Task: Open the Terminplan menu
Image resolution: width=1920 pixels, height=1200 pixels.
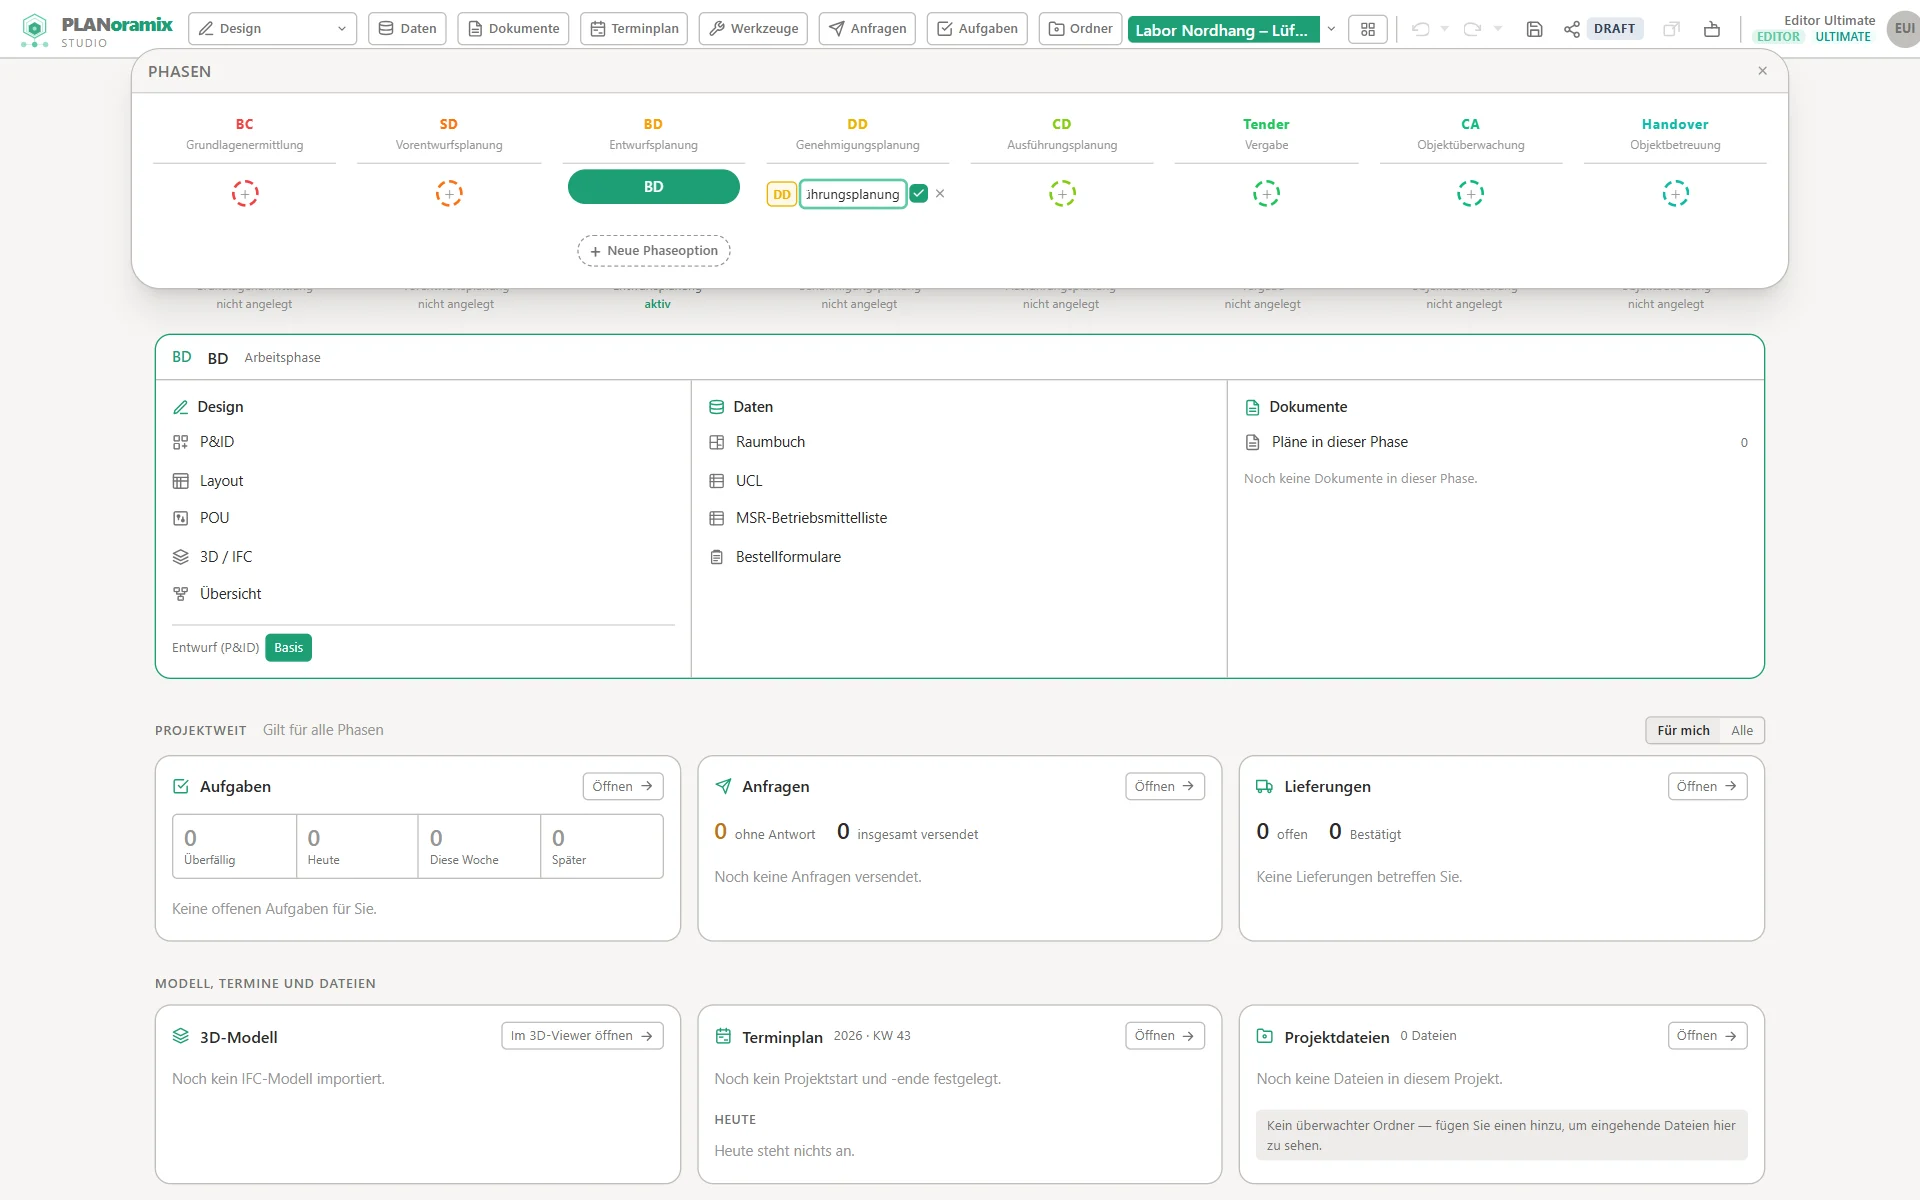Action: tap(634, 29)
